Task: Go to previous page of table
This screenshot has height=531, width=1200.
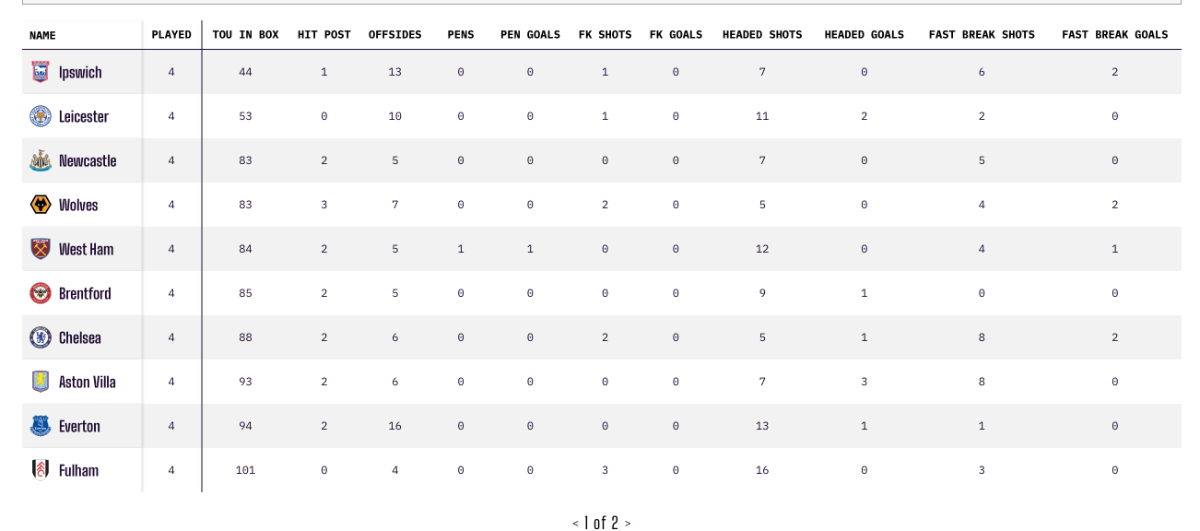Action: (x=575, y=523)
